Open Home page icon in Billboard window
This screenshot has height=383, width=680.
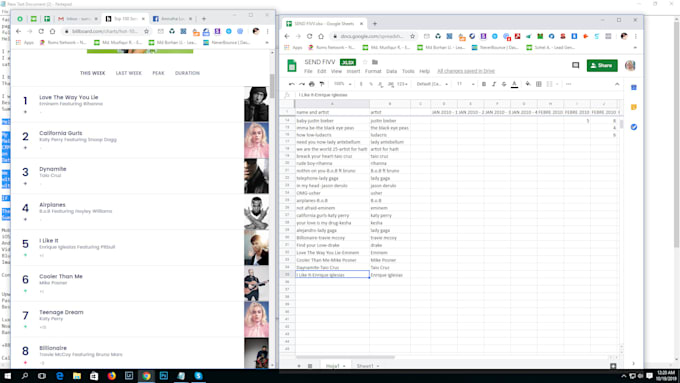(x=52, y=31)
